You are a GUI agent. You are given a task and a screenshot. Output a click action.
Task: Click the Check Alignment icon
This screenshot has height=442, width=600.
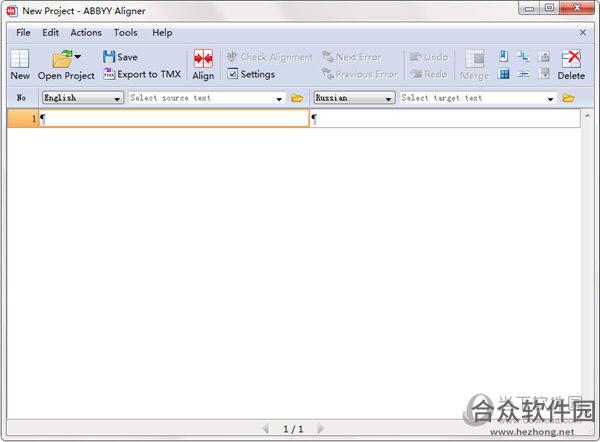(x=232, y=57)
